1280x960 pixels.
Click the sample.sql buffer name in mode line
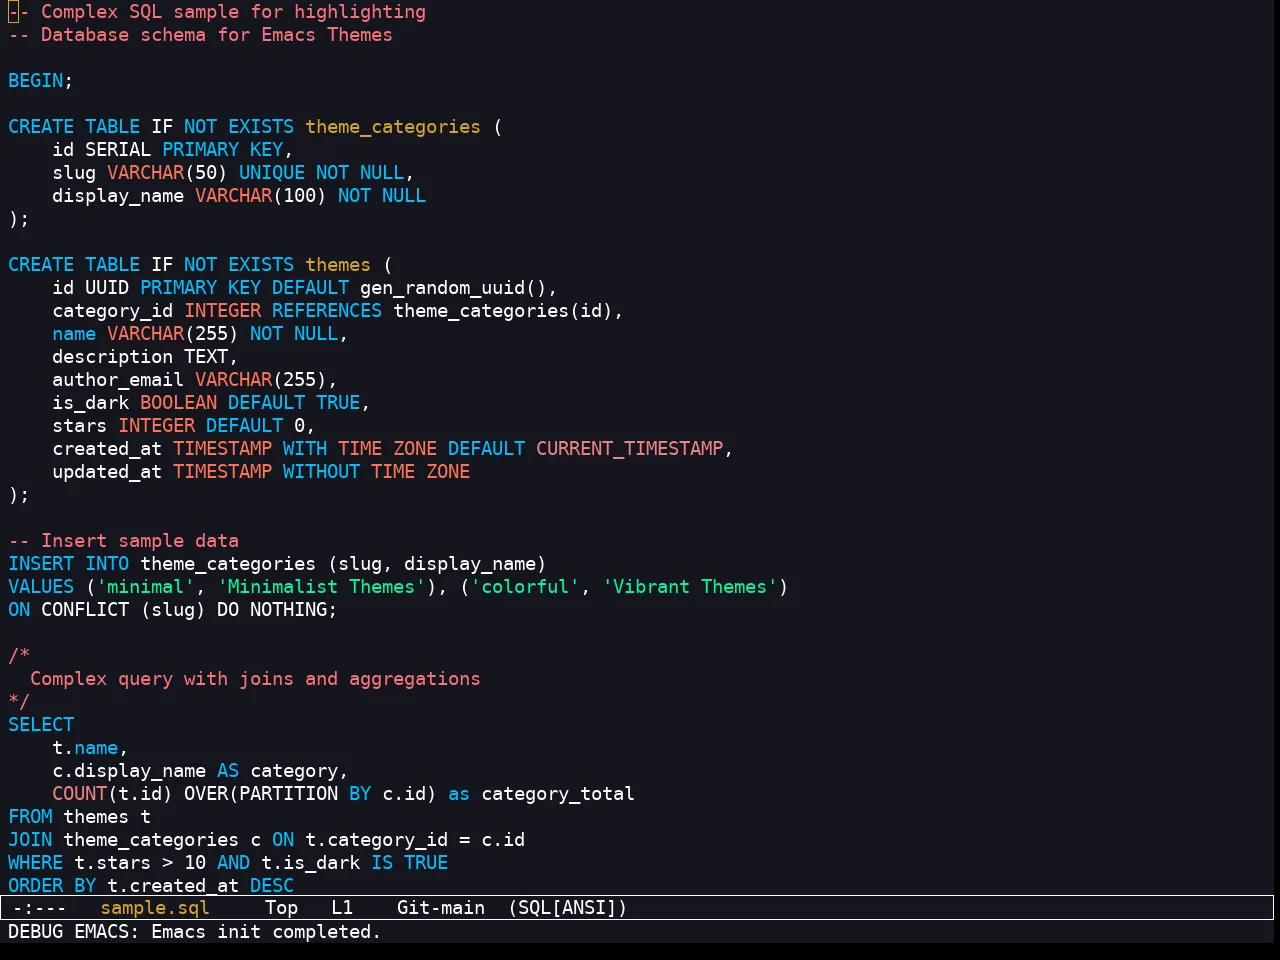(x=155, y=908)
